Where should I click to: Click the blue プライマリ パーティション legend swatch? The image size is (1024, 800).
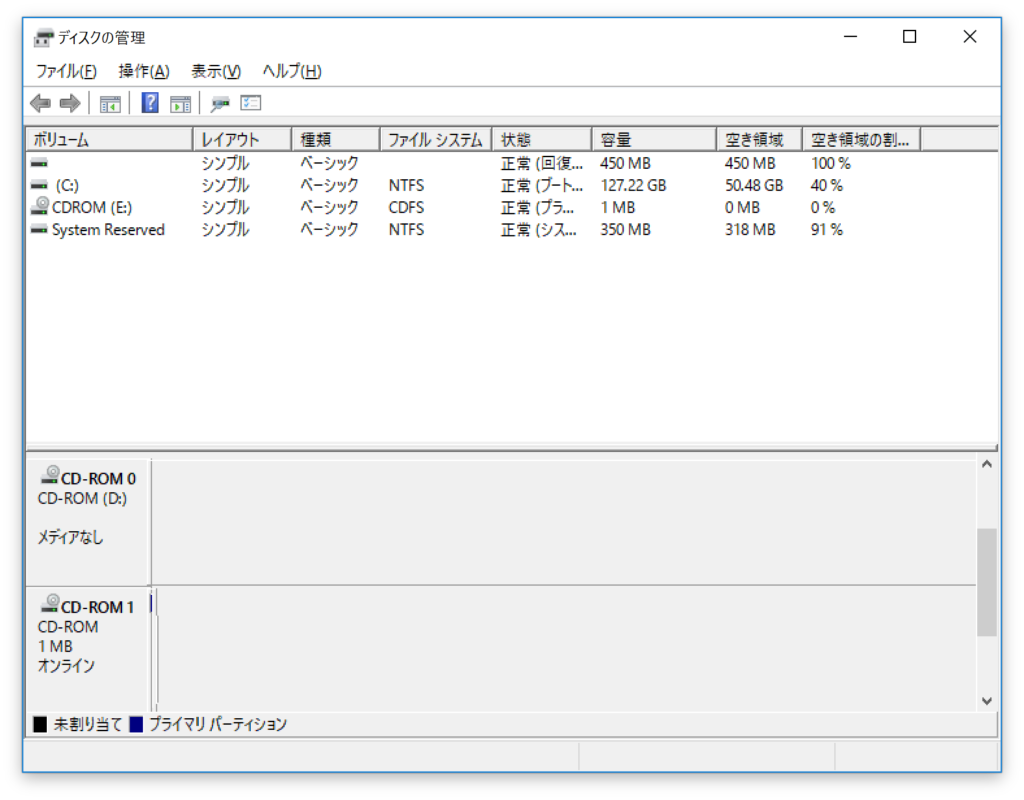pos(136,724)
